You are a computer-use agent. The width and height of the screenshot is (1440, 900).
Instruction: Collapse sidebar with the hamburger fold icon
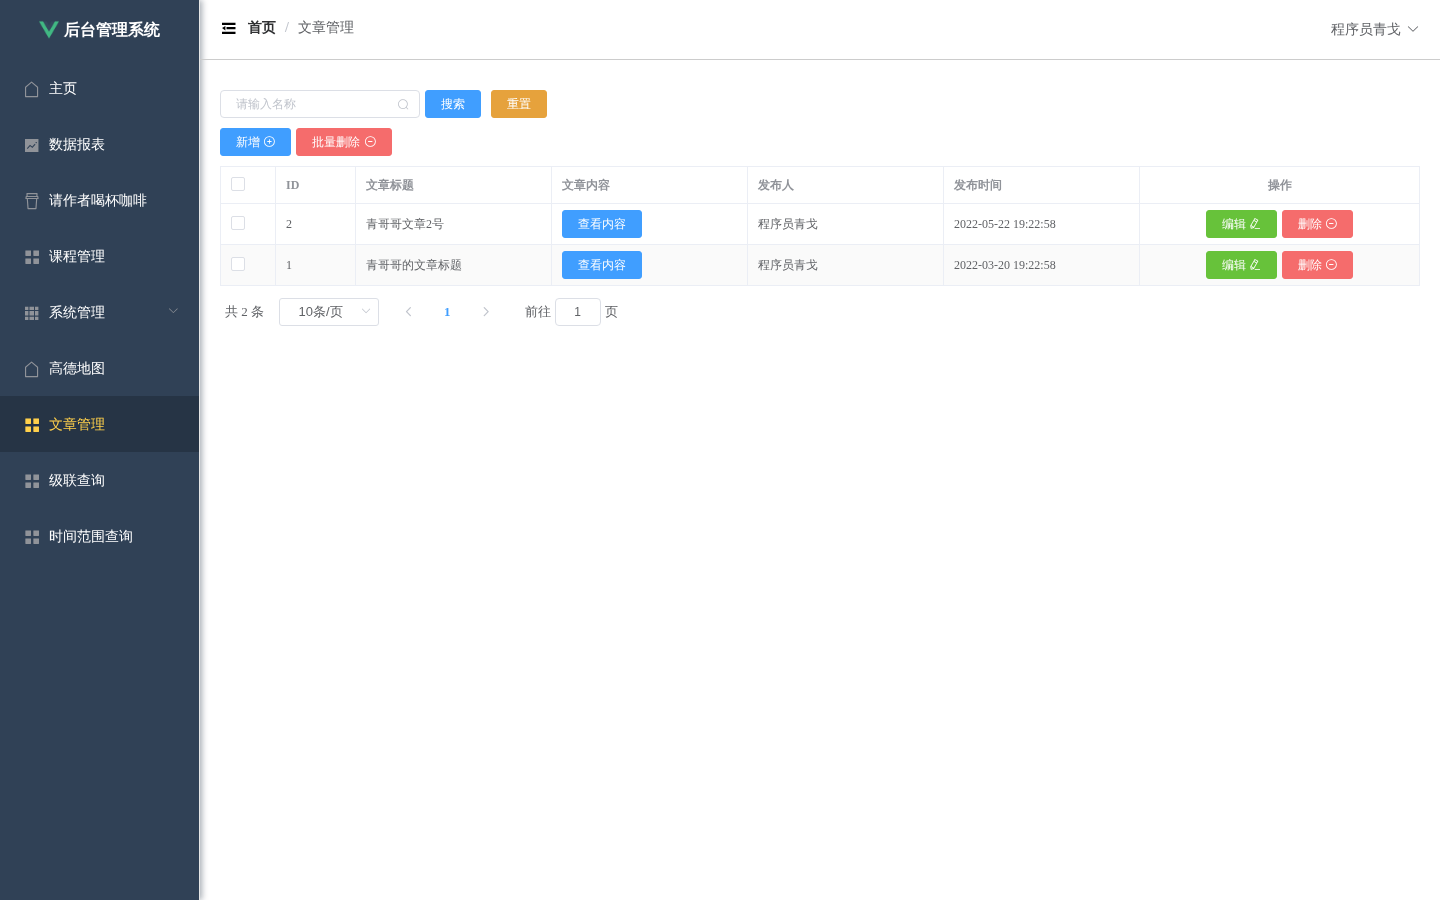[x=229, y=28]
